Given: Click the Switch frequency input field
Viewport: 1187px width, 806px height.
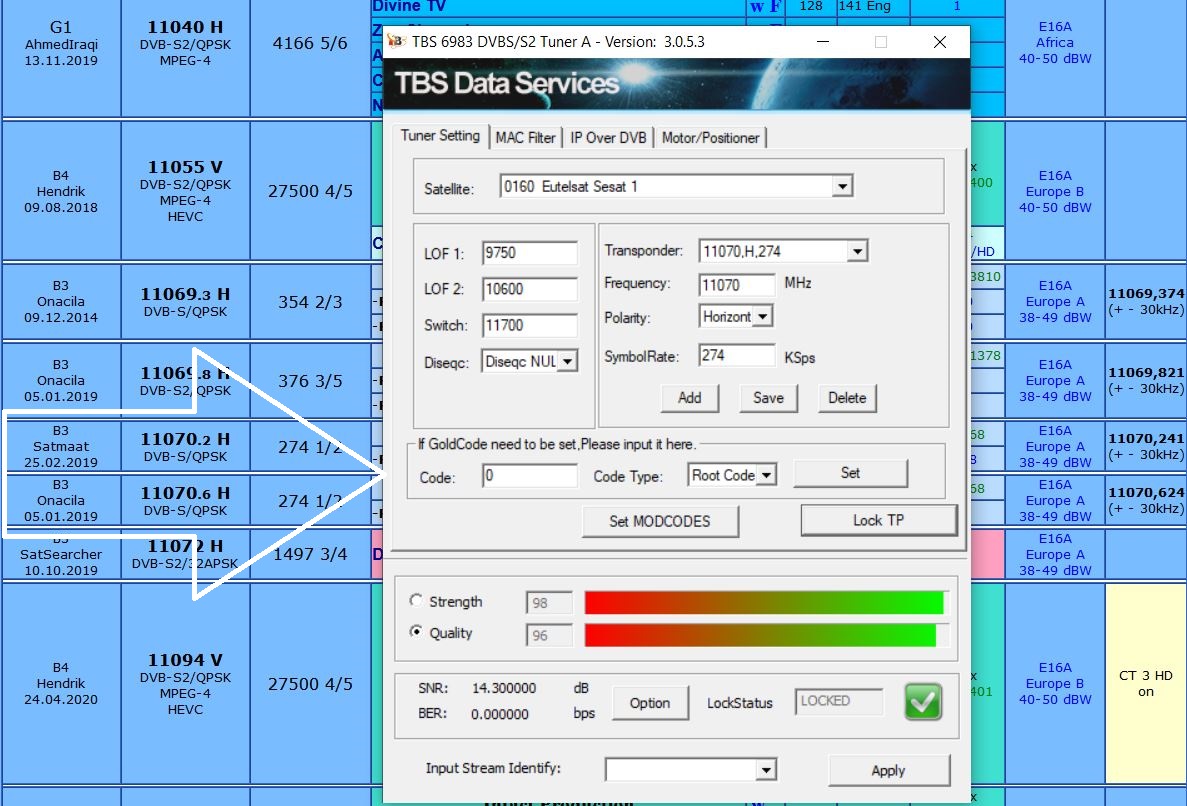Looking at the screenshot, I should 530,325.
